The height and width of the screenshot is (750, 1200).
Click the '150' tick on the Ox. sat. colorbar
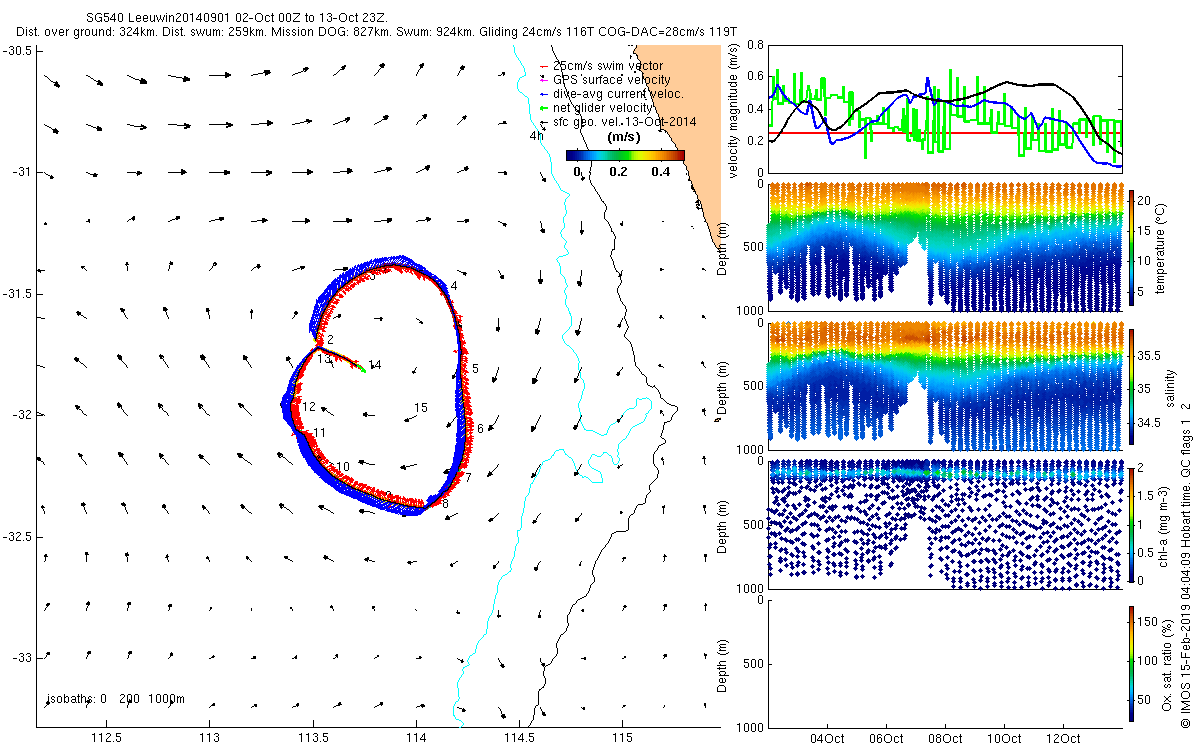[1149, 623]
